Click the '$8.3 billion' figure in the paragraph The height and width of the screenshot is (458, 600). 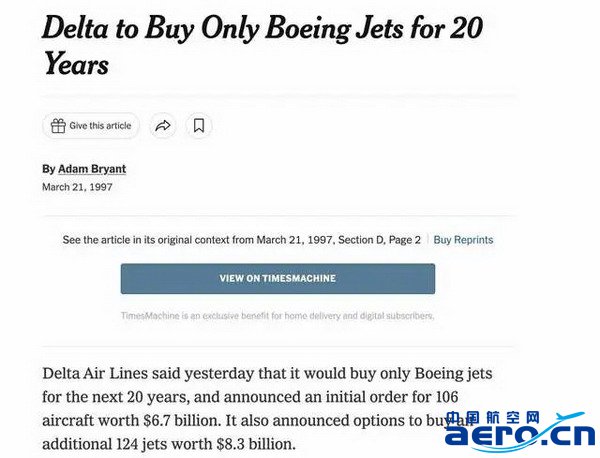[256, 444]
